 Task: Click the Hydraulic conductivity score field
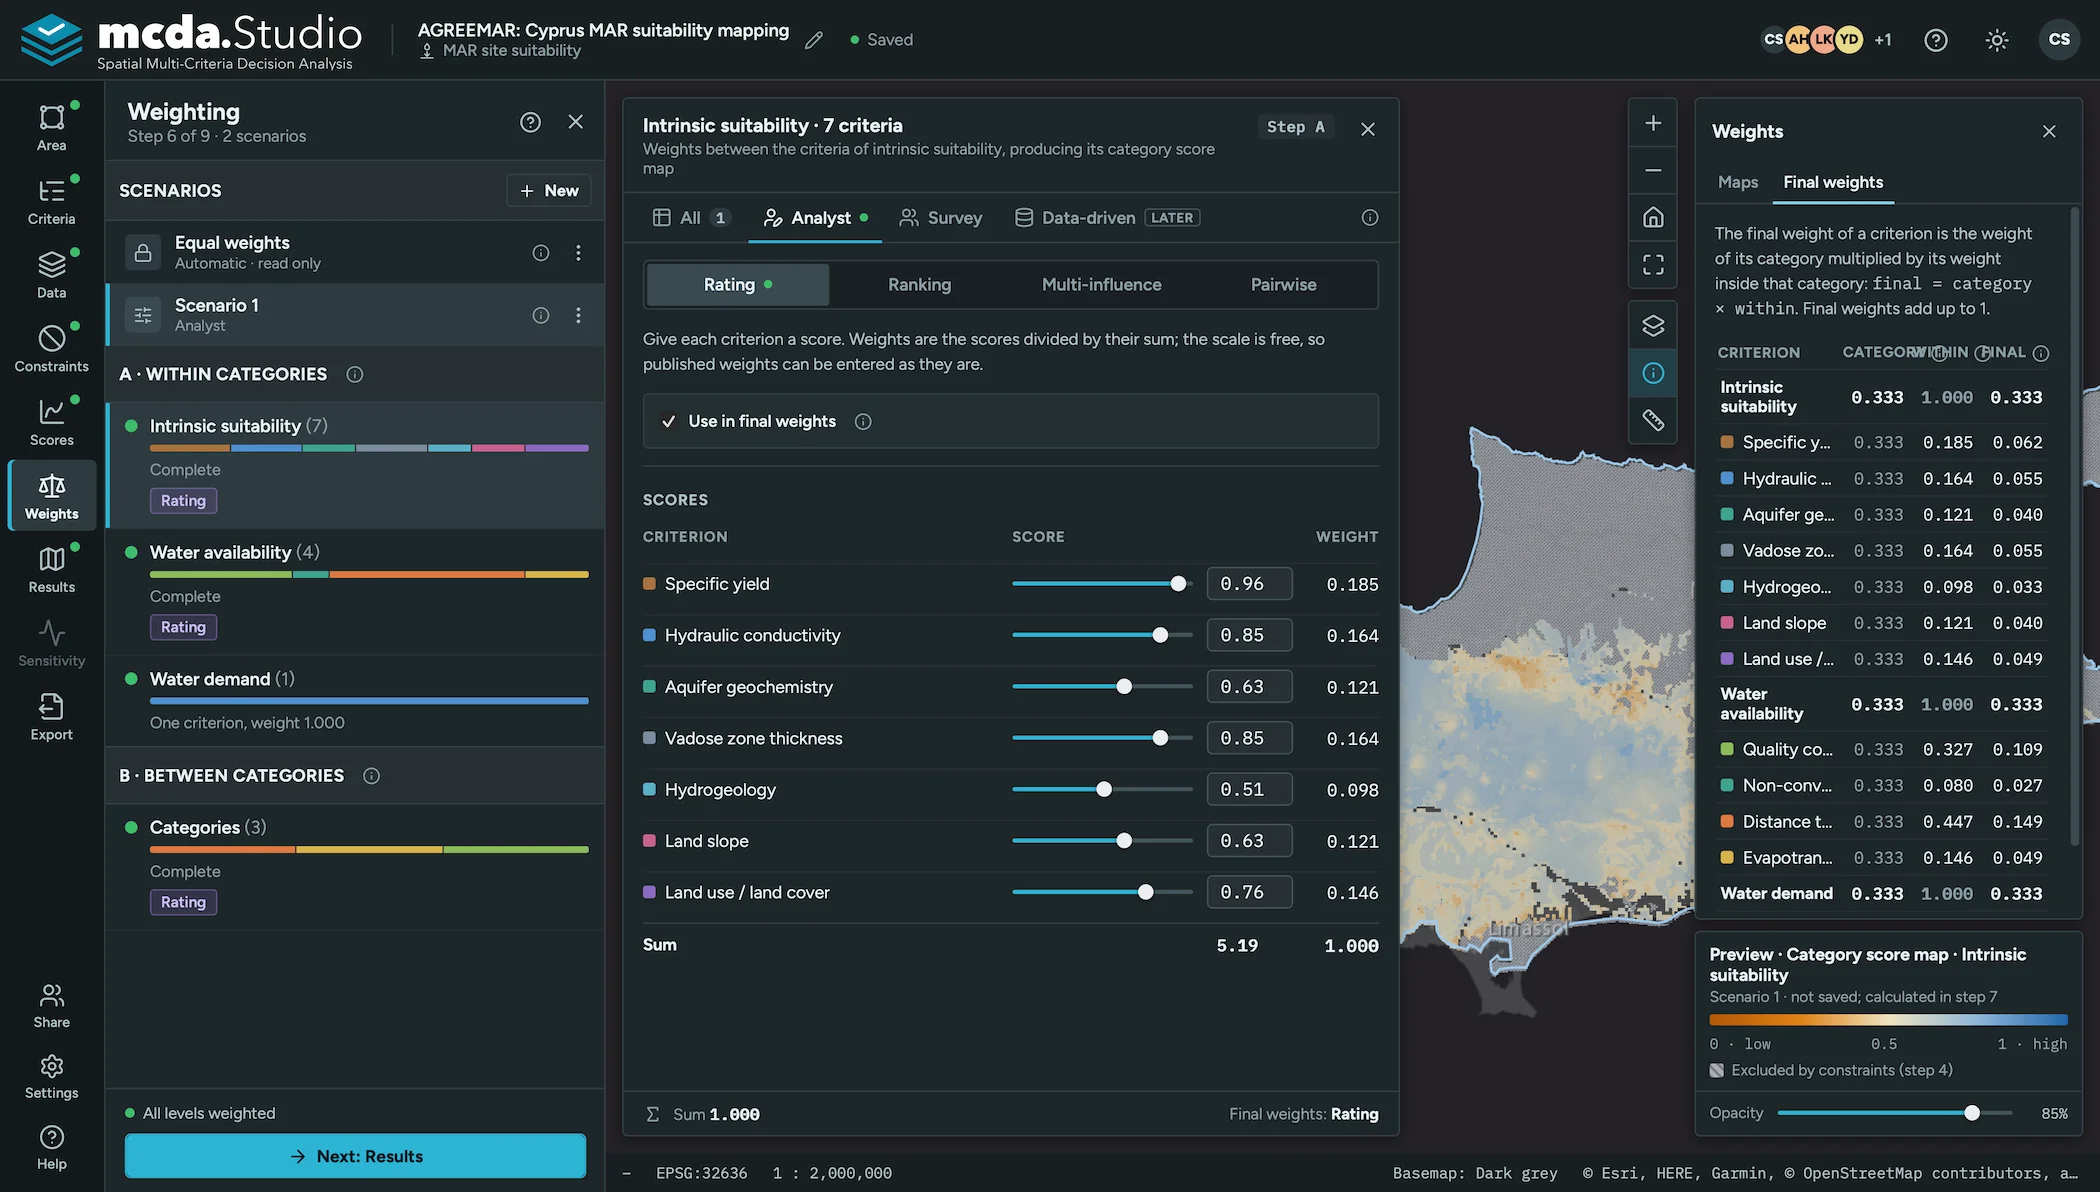pos(1249,635)
